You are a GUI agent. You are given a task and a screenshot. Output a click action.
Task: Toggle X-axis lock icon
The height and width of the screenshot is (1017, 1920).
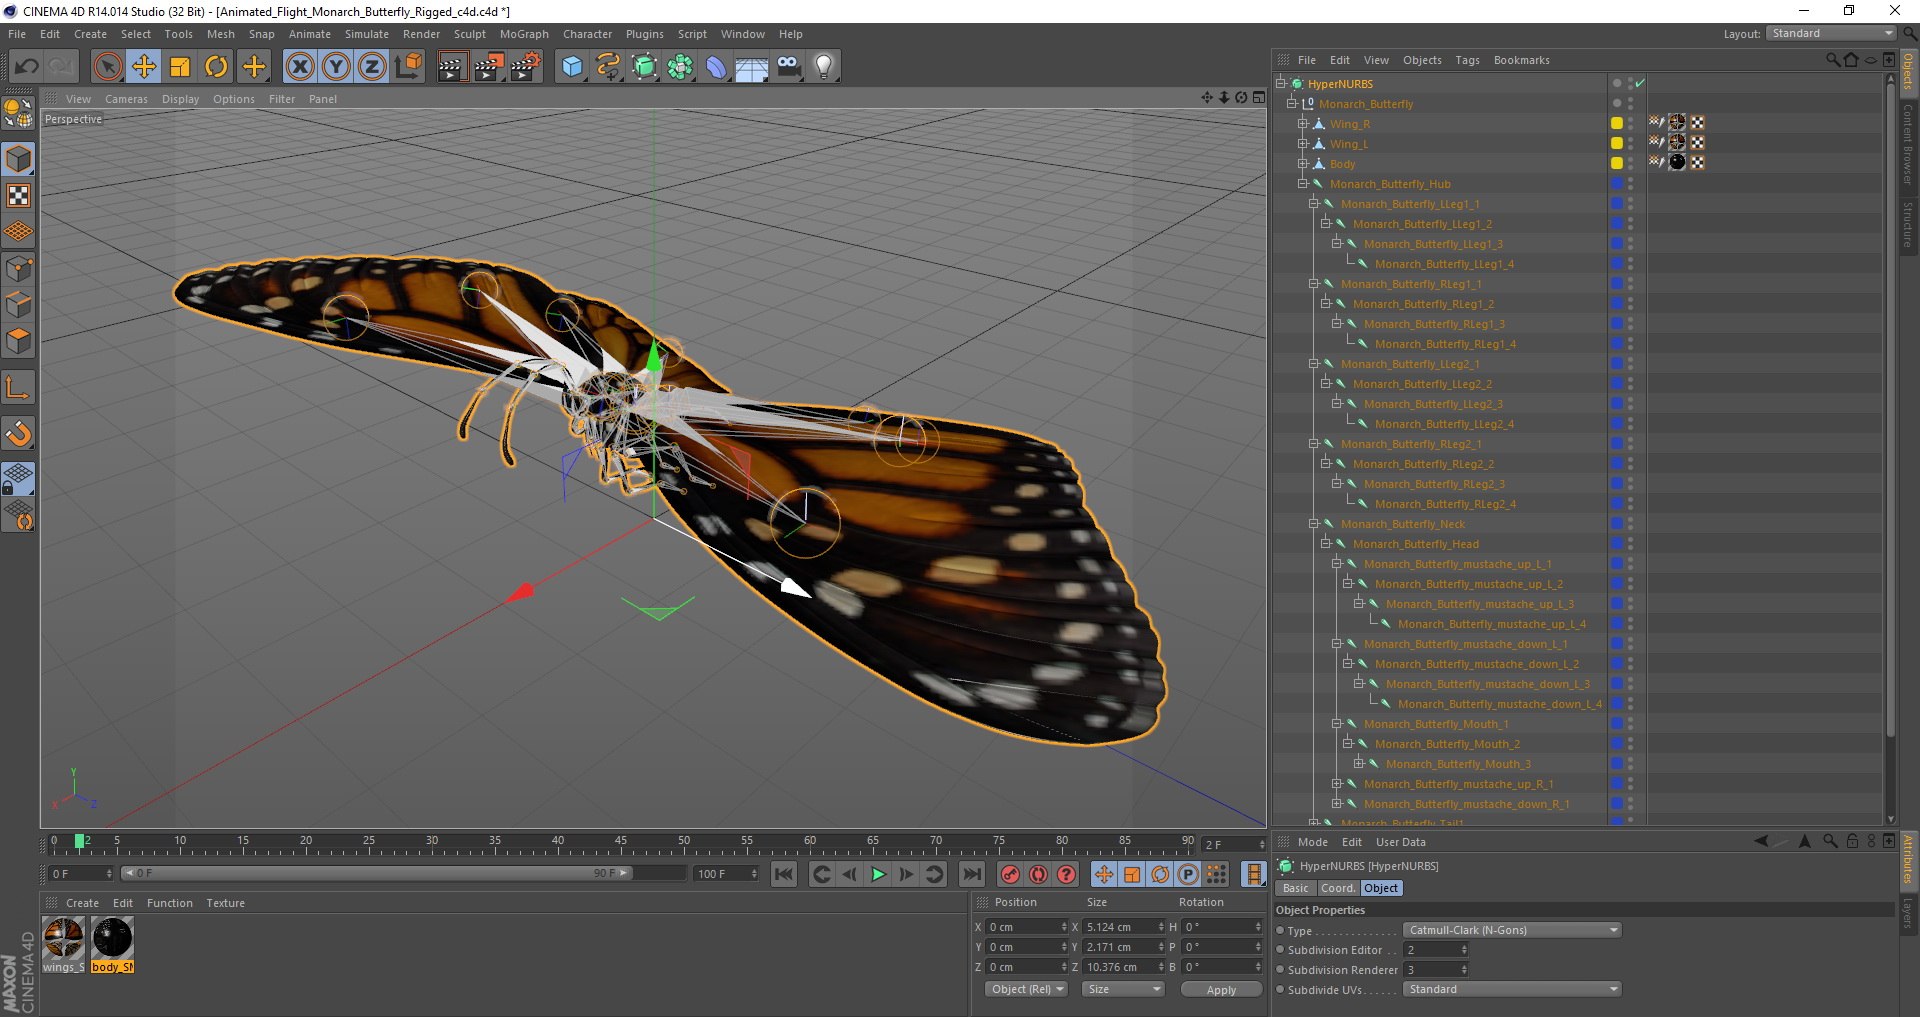[300, 67]
